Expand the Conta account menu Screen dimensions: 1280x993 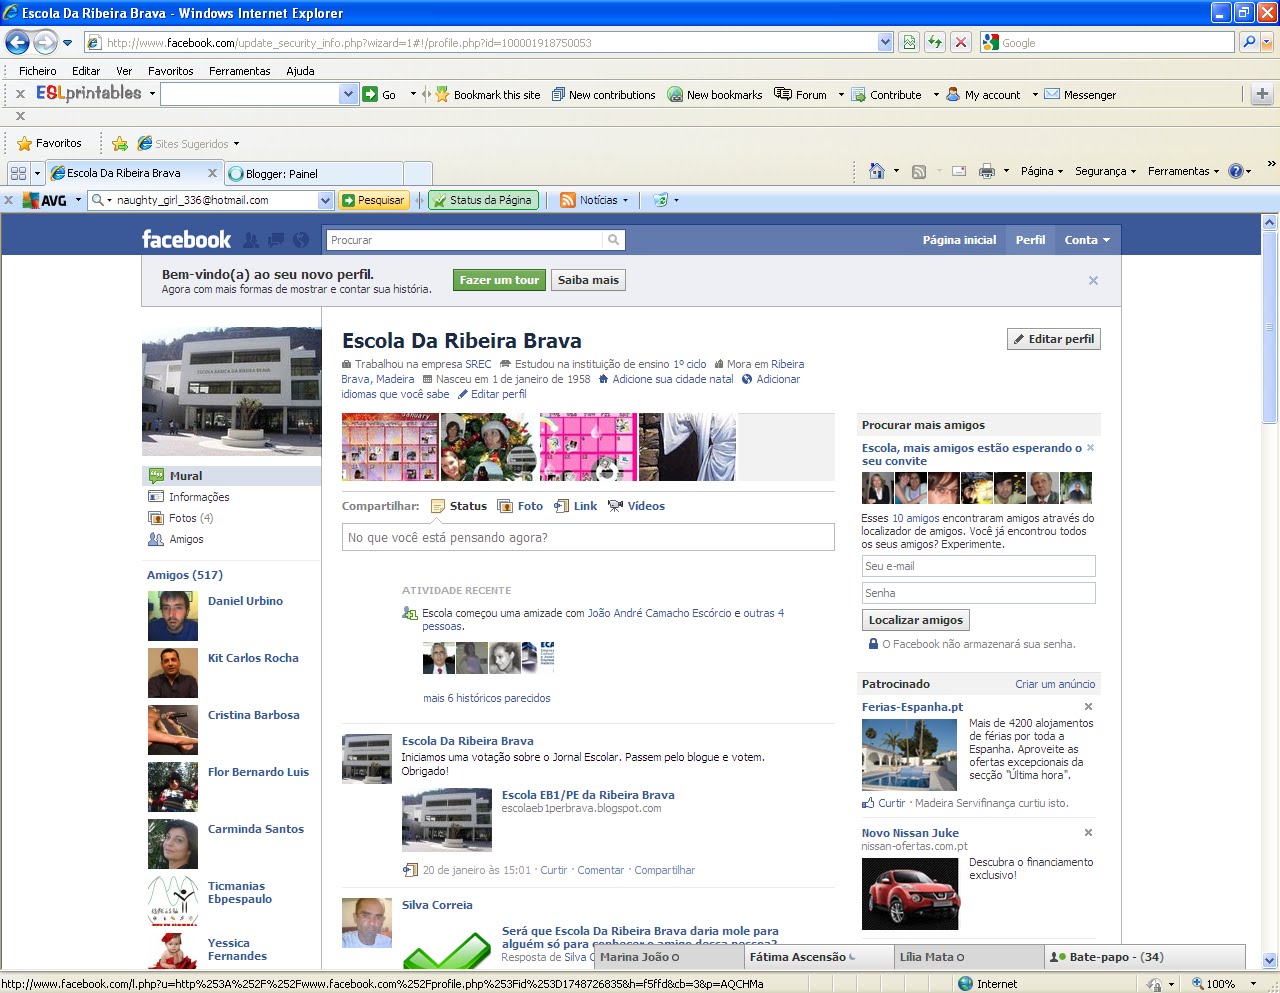[x=1087, y=240]
